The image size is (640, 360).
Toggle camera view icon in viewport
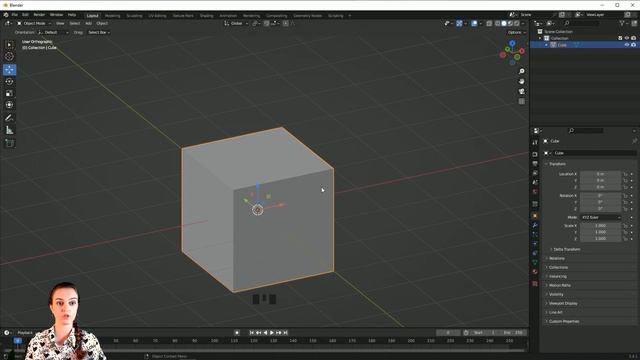521,91
